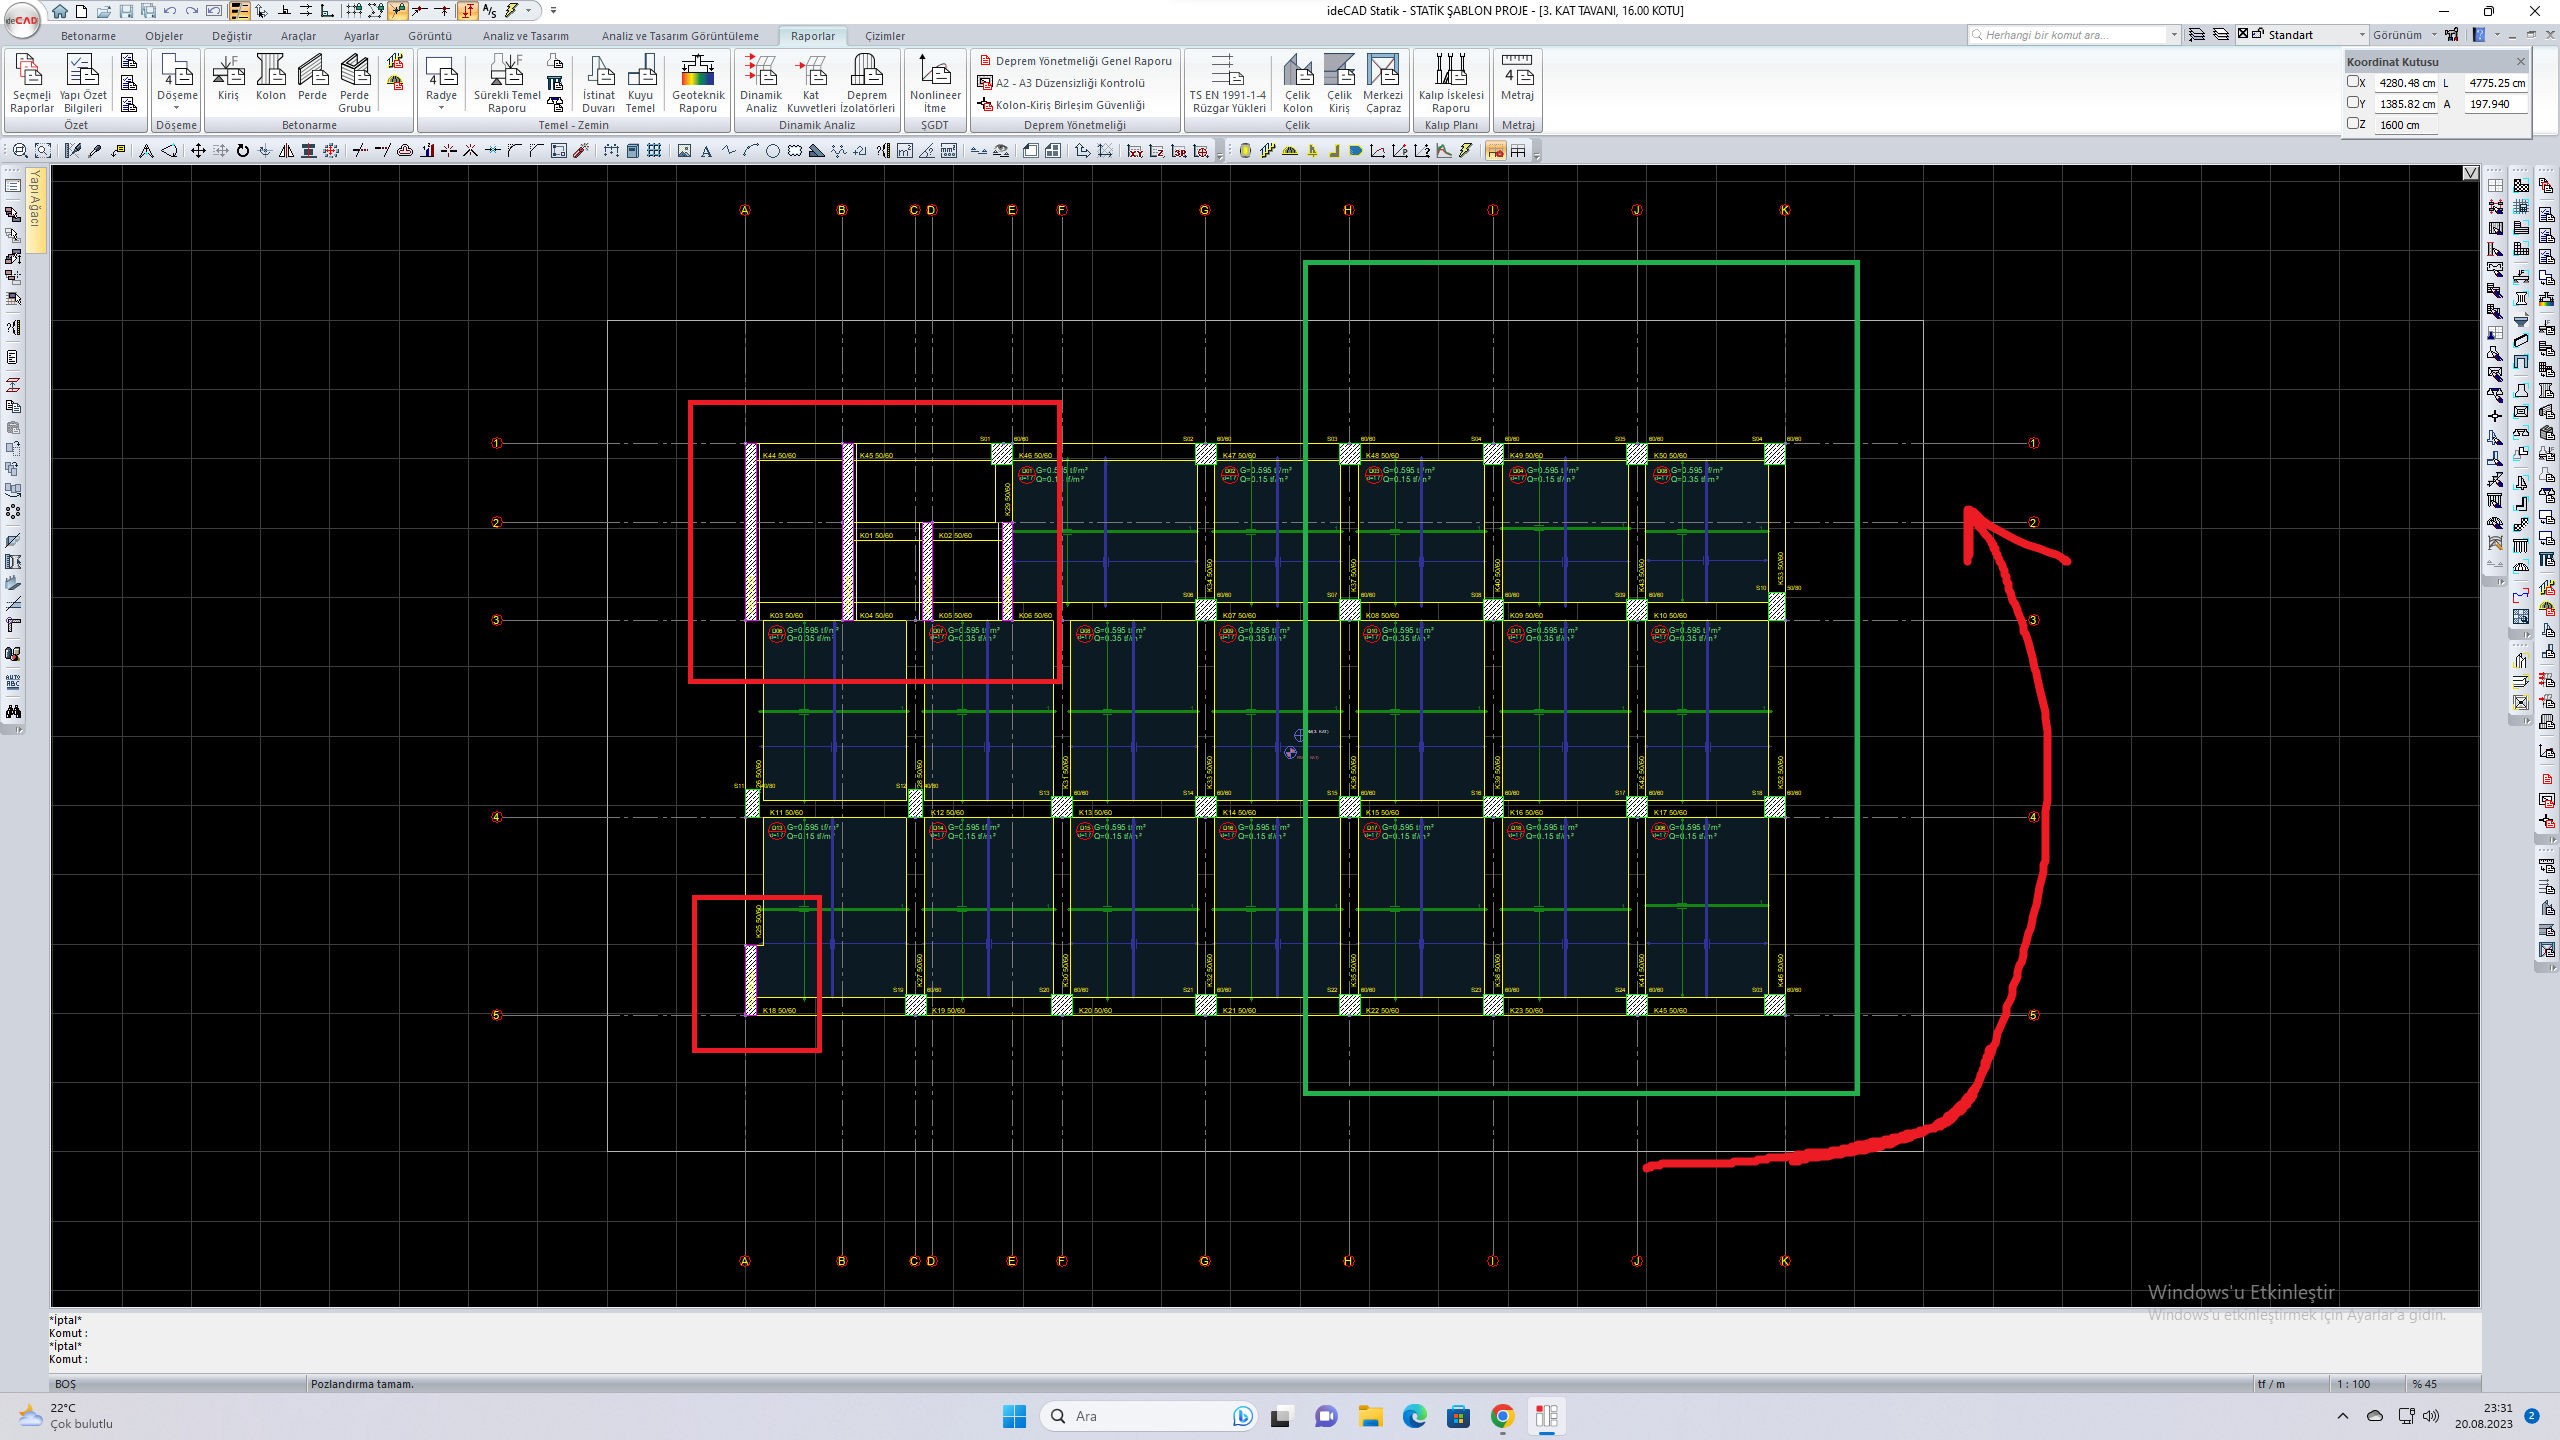Open the Metraj report
This screenshot has height=1440, width=2560.
(x=1517, y=78)
